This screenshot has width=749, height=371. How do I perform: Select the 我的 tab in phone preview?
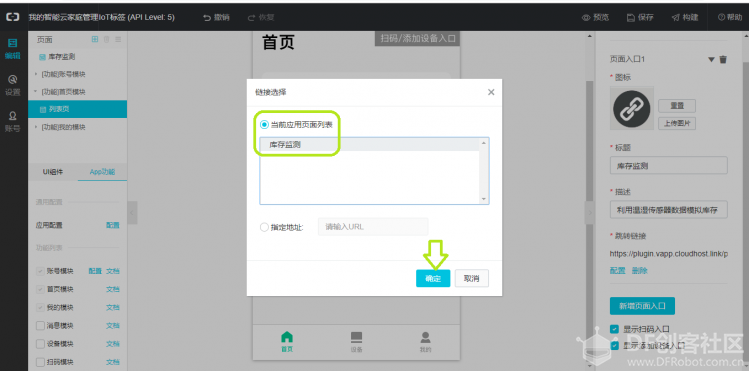click(425, 342)
